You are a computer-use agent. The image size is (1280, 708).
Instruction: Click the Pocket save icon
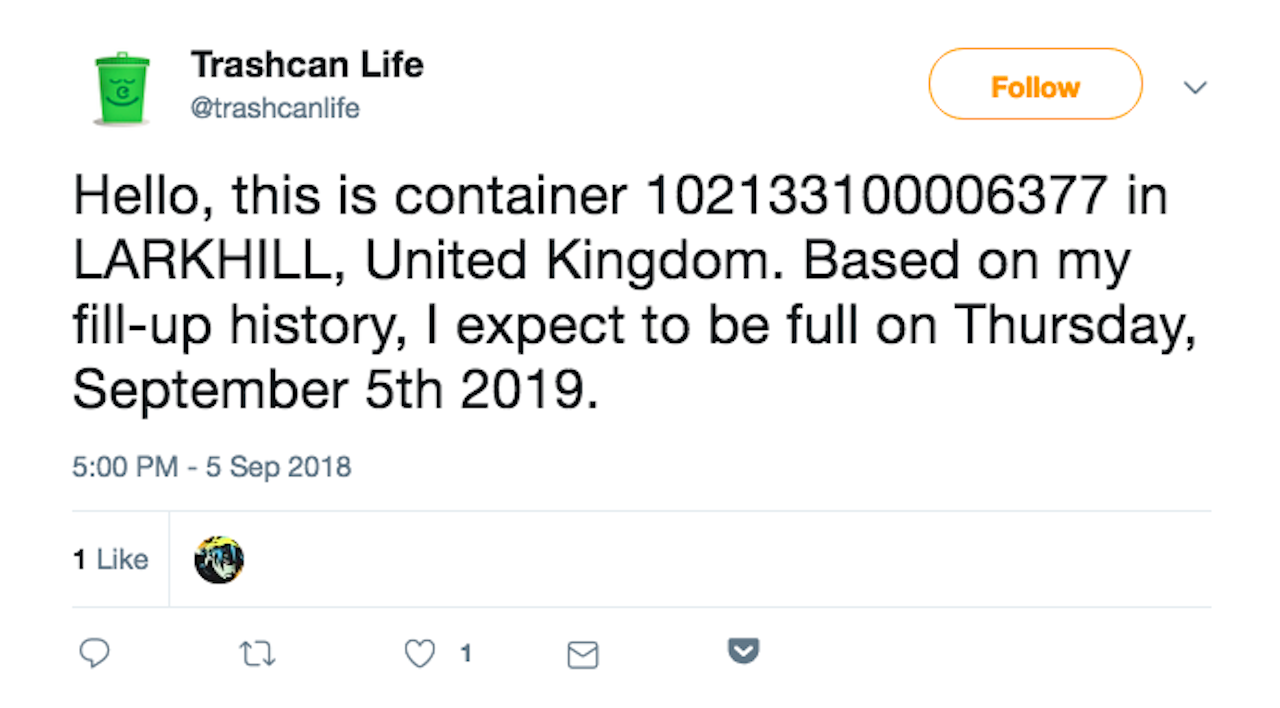coord(743,651)
